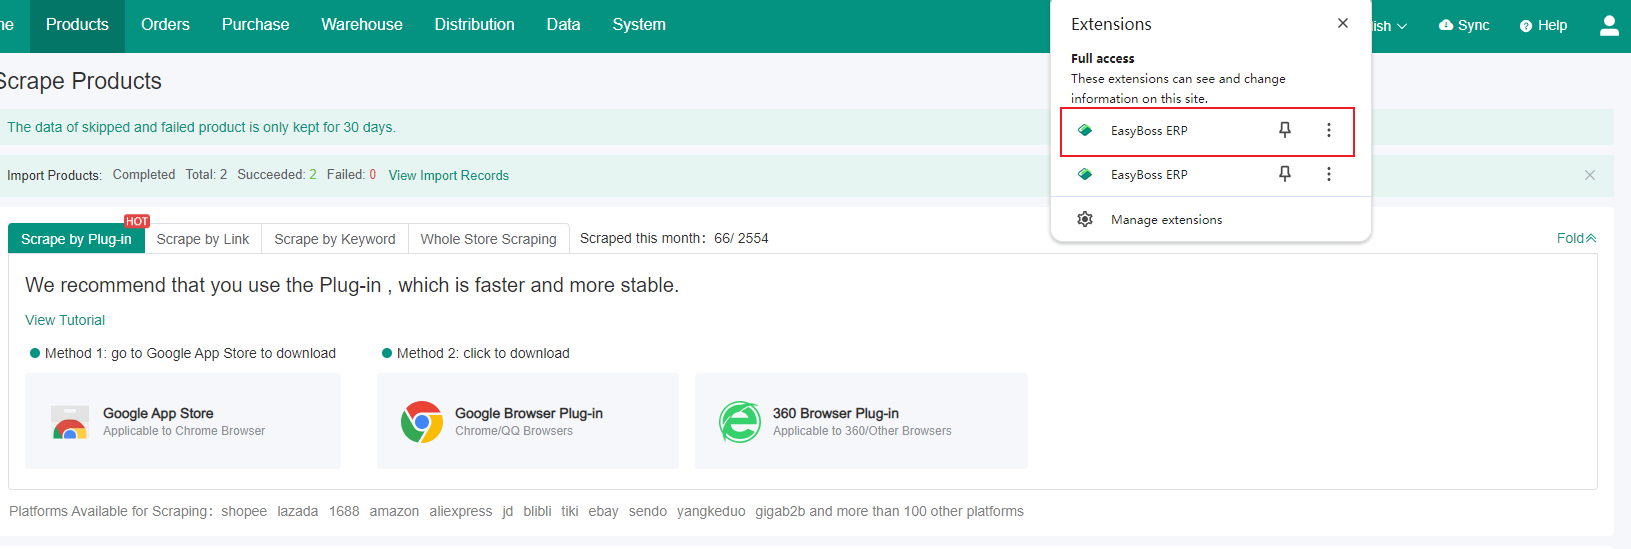The height and width of the screenshot is (549, 1631).
Task: Click the 'Scraped this month: 66/ 2554' text
Action: (x=674, y=238)
